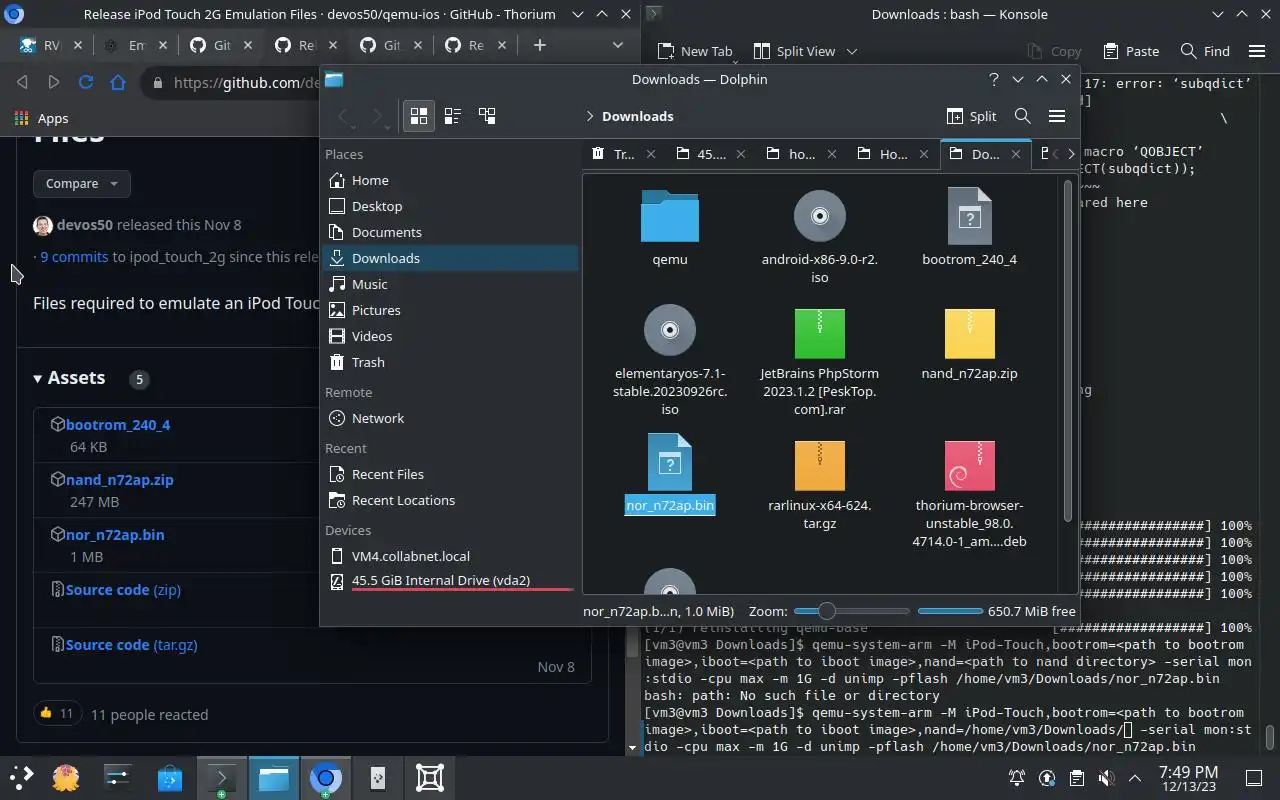
Task: Open Apps bookmark in browser
Action: (x=42, y=118)
